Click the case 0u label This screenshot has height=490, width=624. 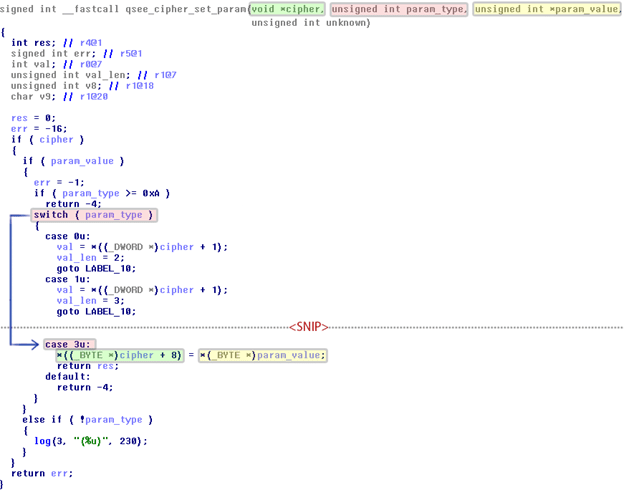pyautogui.click(x=67, y=236)
